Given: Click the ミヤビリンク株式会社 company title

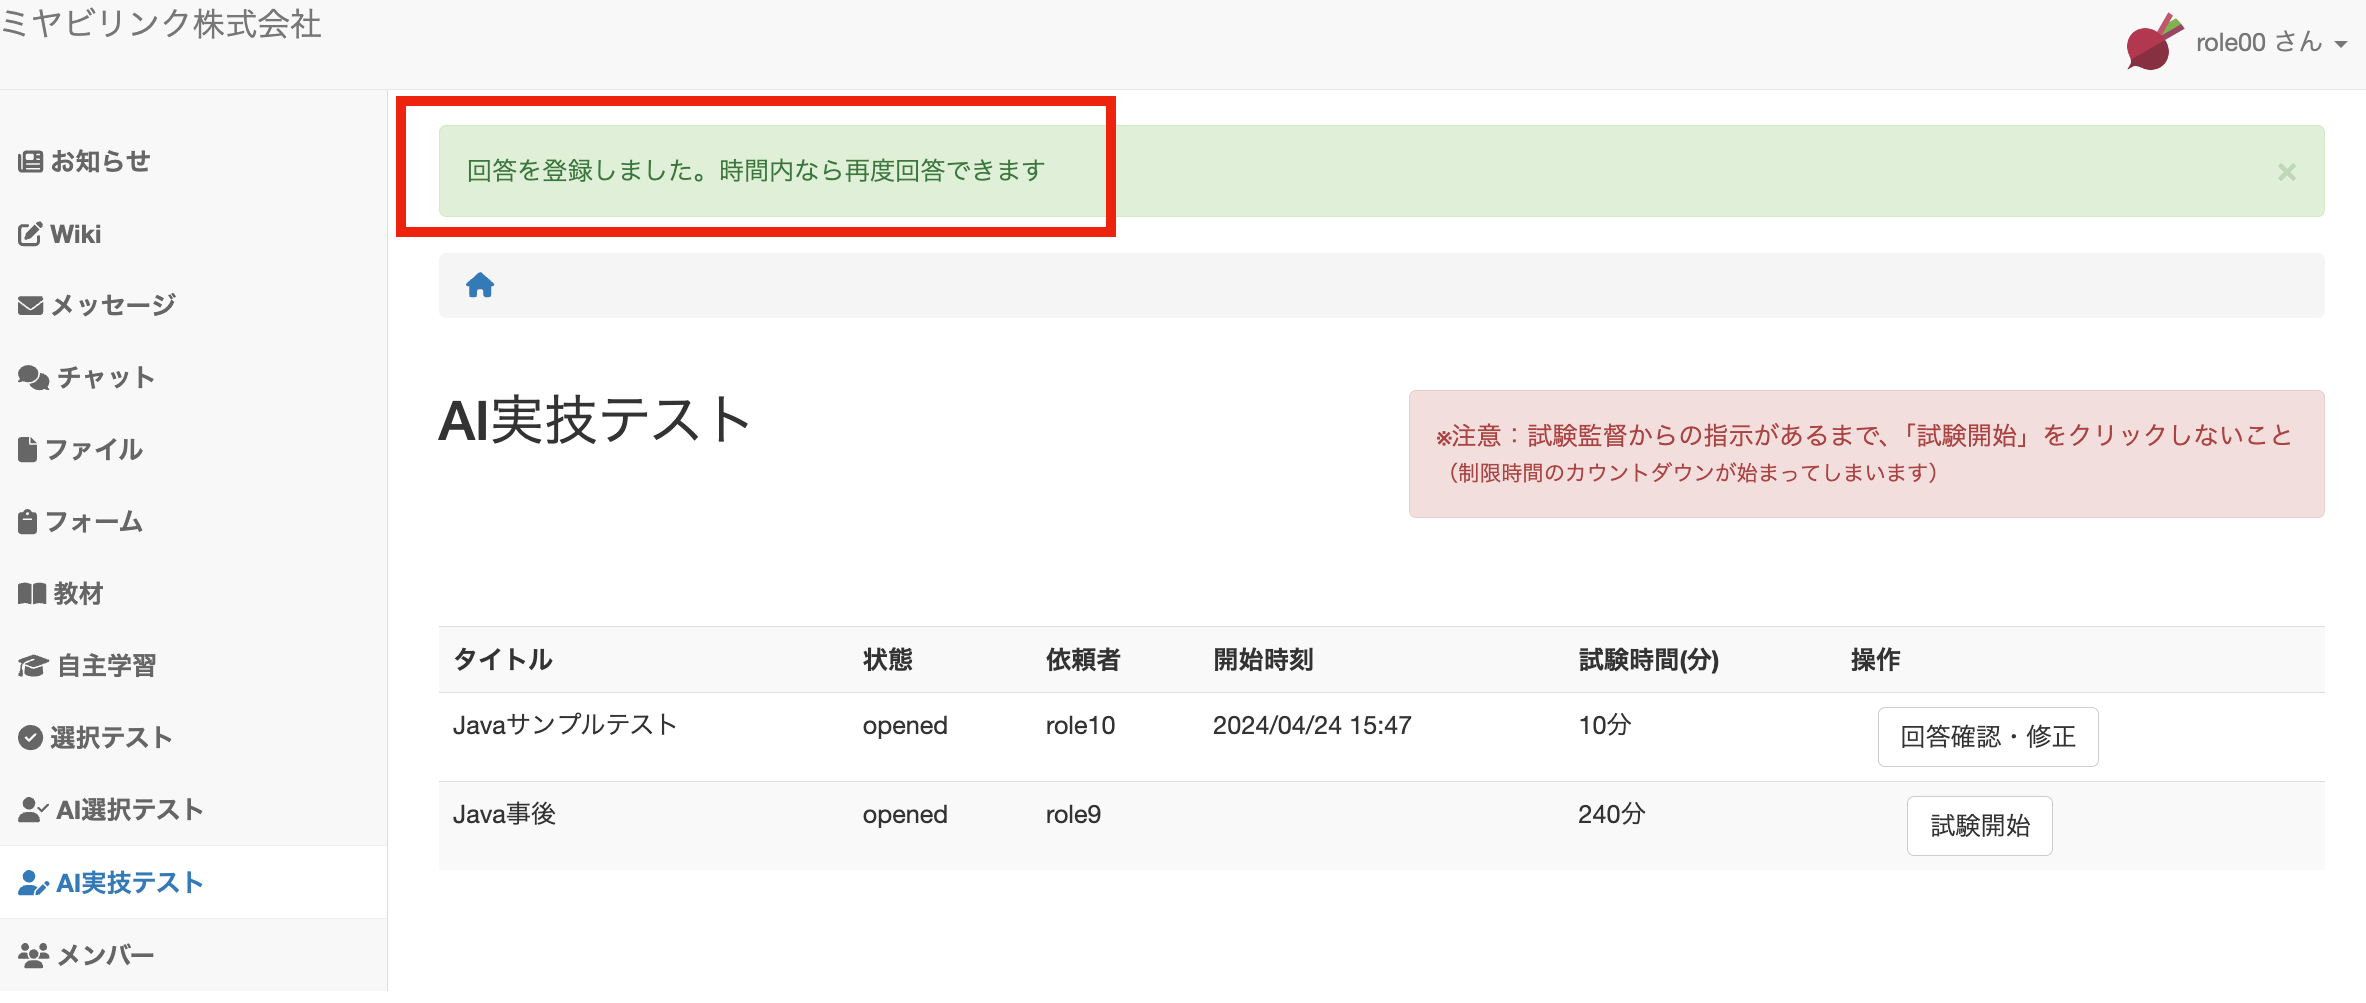Looking at the screenshot, I should coord(162,24).
